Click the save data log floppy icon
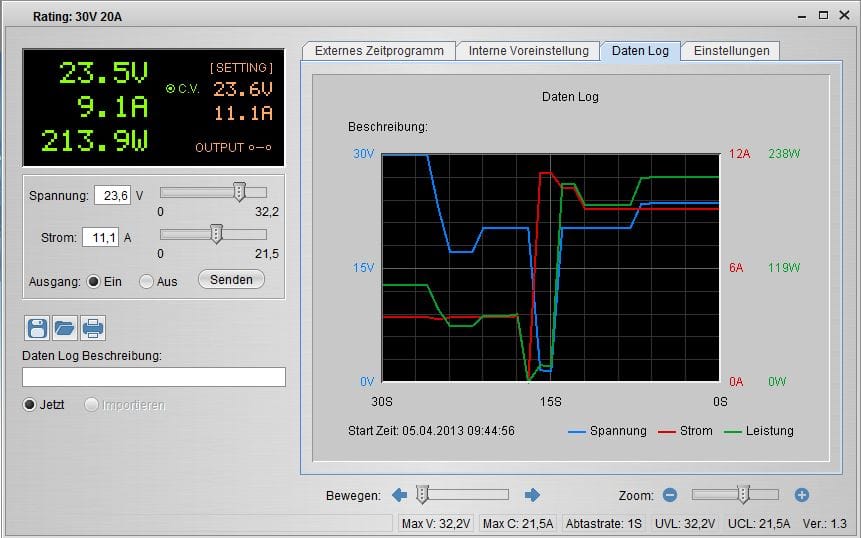This screenshot has width=861, height=538. coord(37,328)
